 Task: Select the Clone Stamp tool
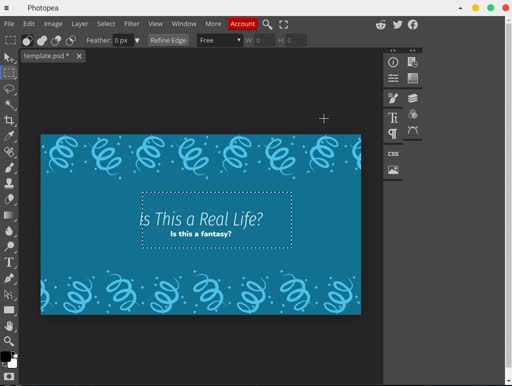click(9, 183)
